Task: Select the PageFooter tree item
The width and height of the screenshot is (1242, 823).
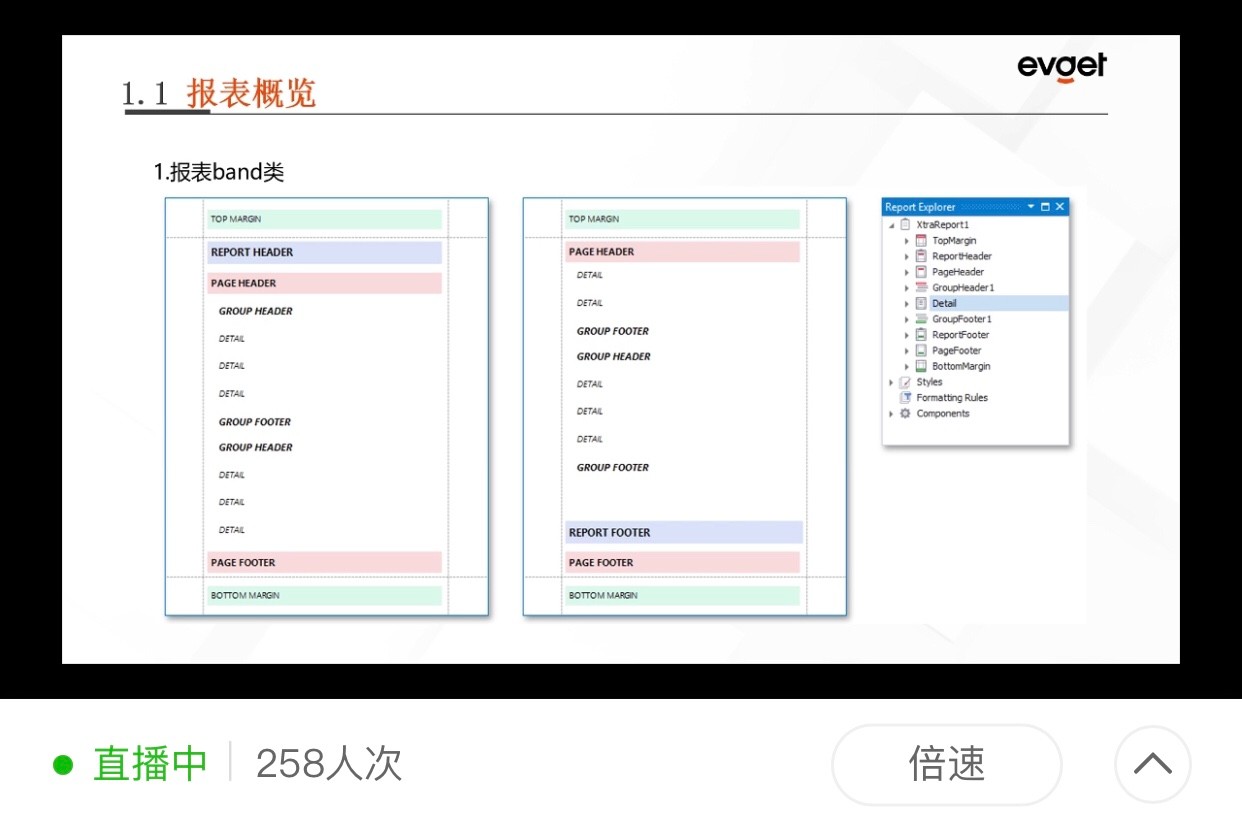Action: click(x=956, y=351)
